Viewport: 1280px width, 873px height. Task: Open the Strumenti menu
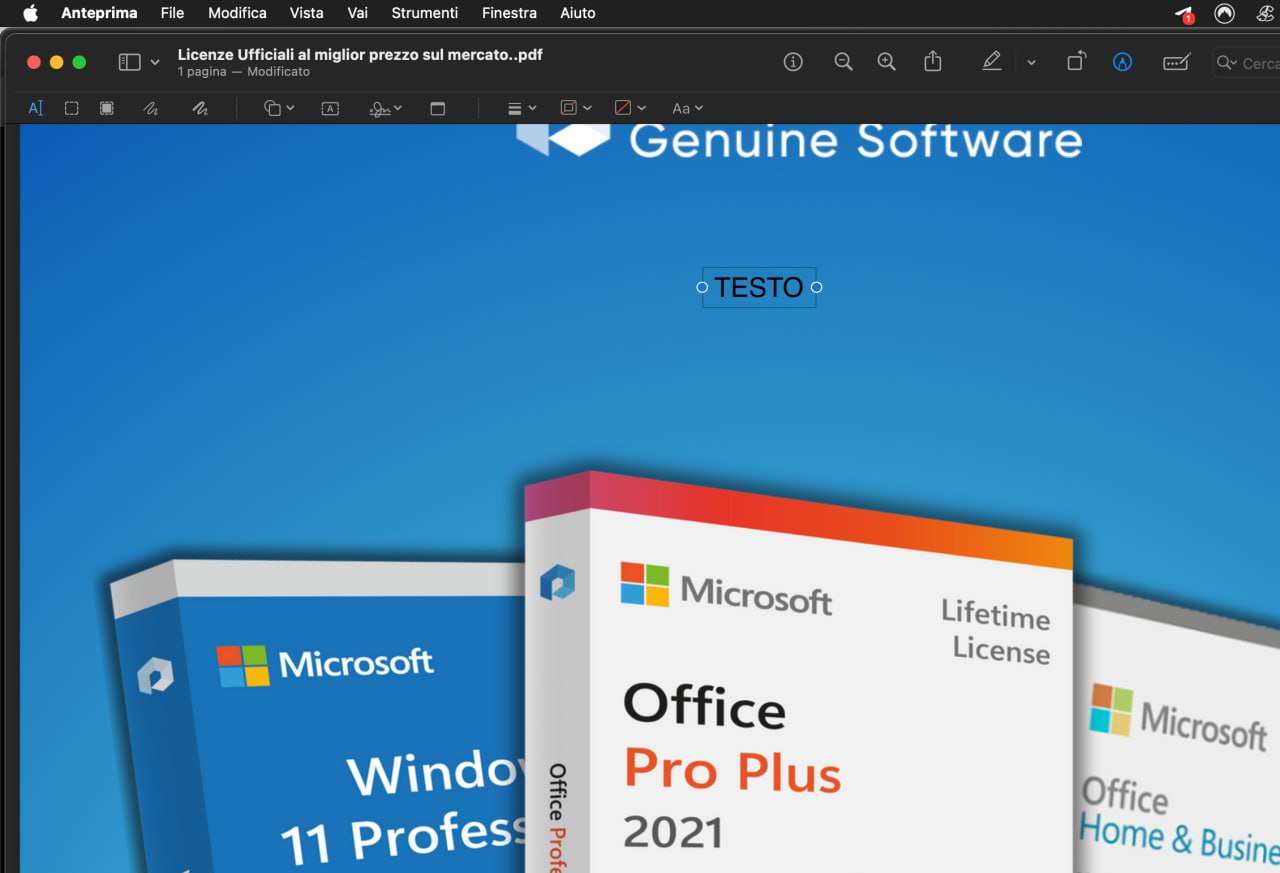[425, 13]
